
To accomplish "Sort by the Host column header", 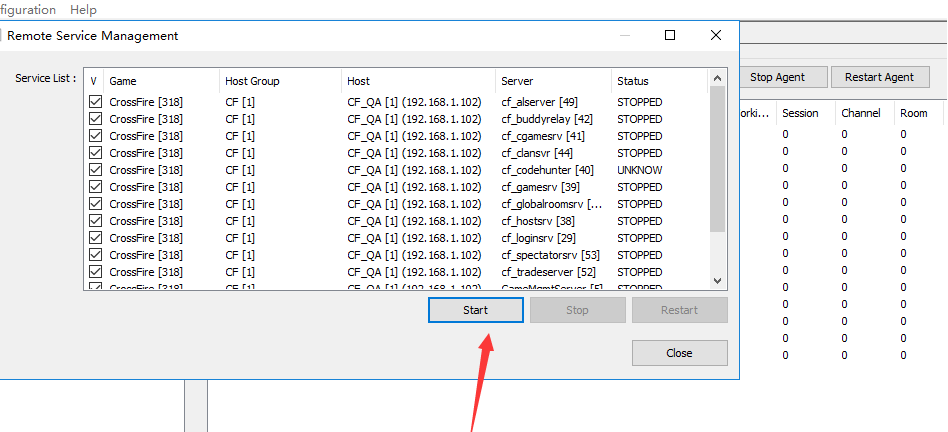I will coord(419,81).
